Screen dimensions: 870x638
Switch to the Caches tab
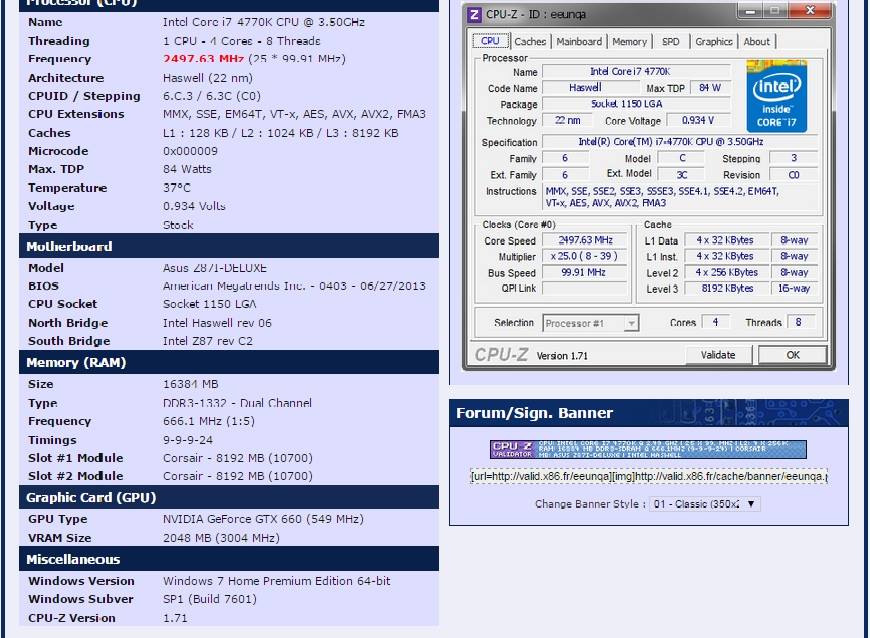pyautogui.click(x=530, y=42)
